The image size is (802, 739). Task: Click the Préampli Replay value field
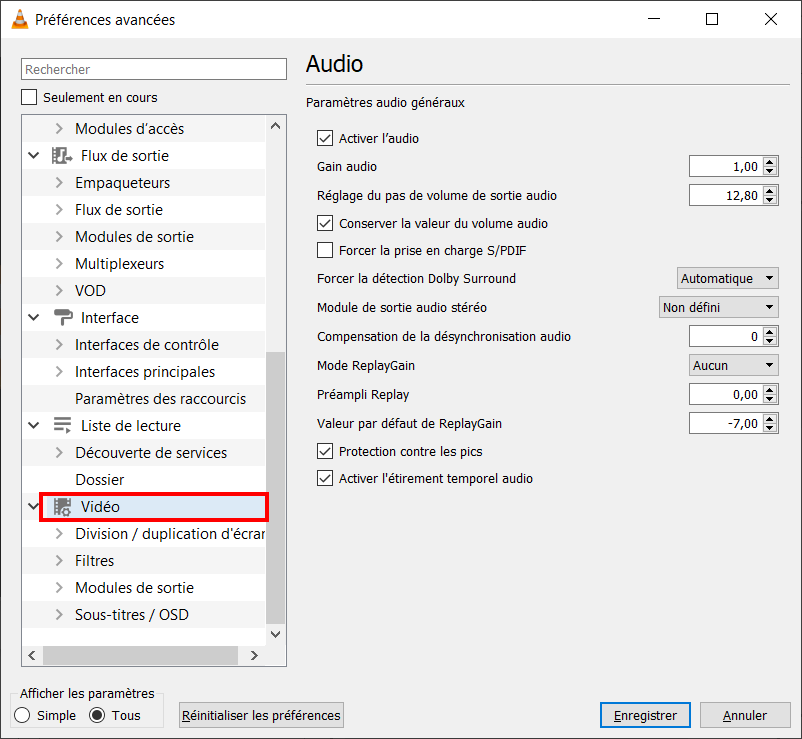tap(726, 394)
